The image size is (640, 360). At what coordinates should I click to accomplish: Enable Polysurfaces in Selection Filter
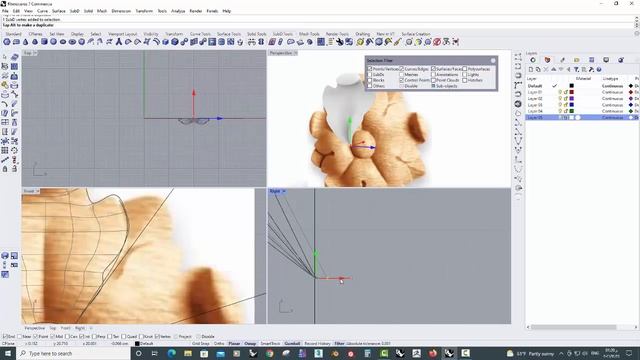[465, 69]
